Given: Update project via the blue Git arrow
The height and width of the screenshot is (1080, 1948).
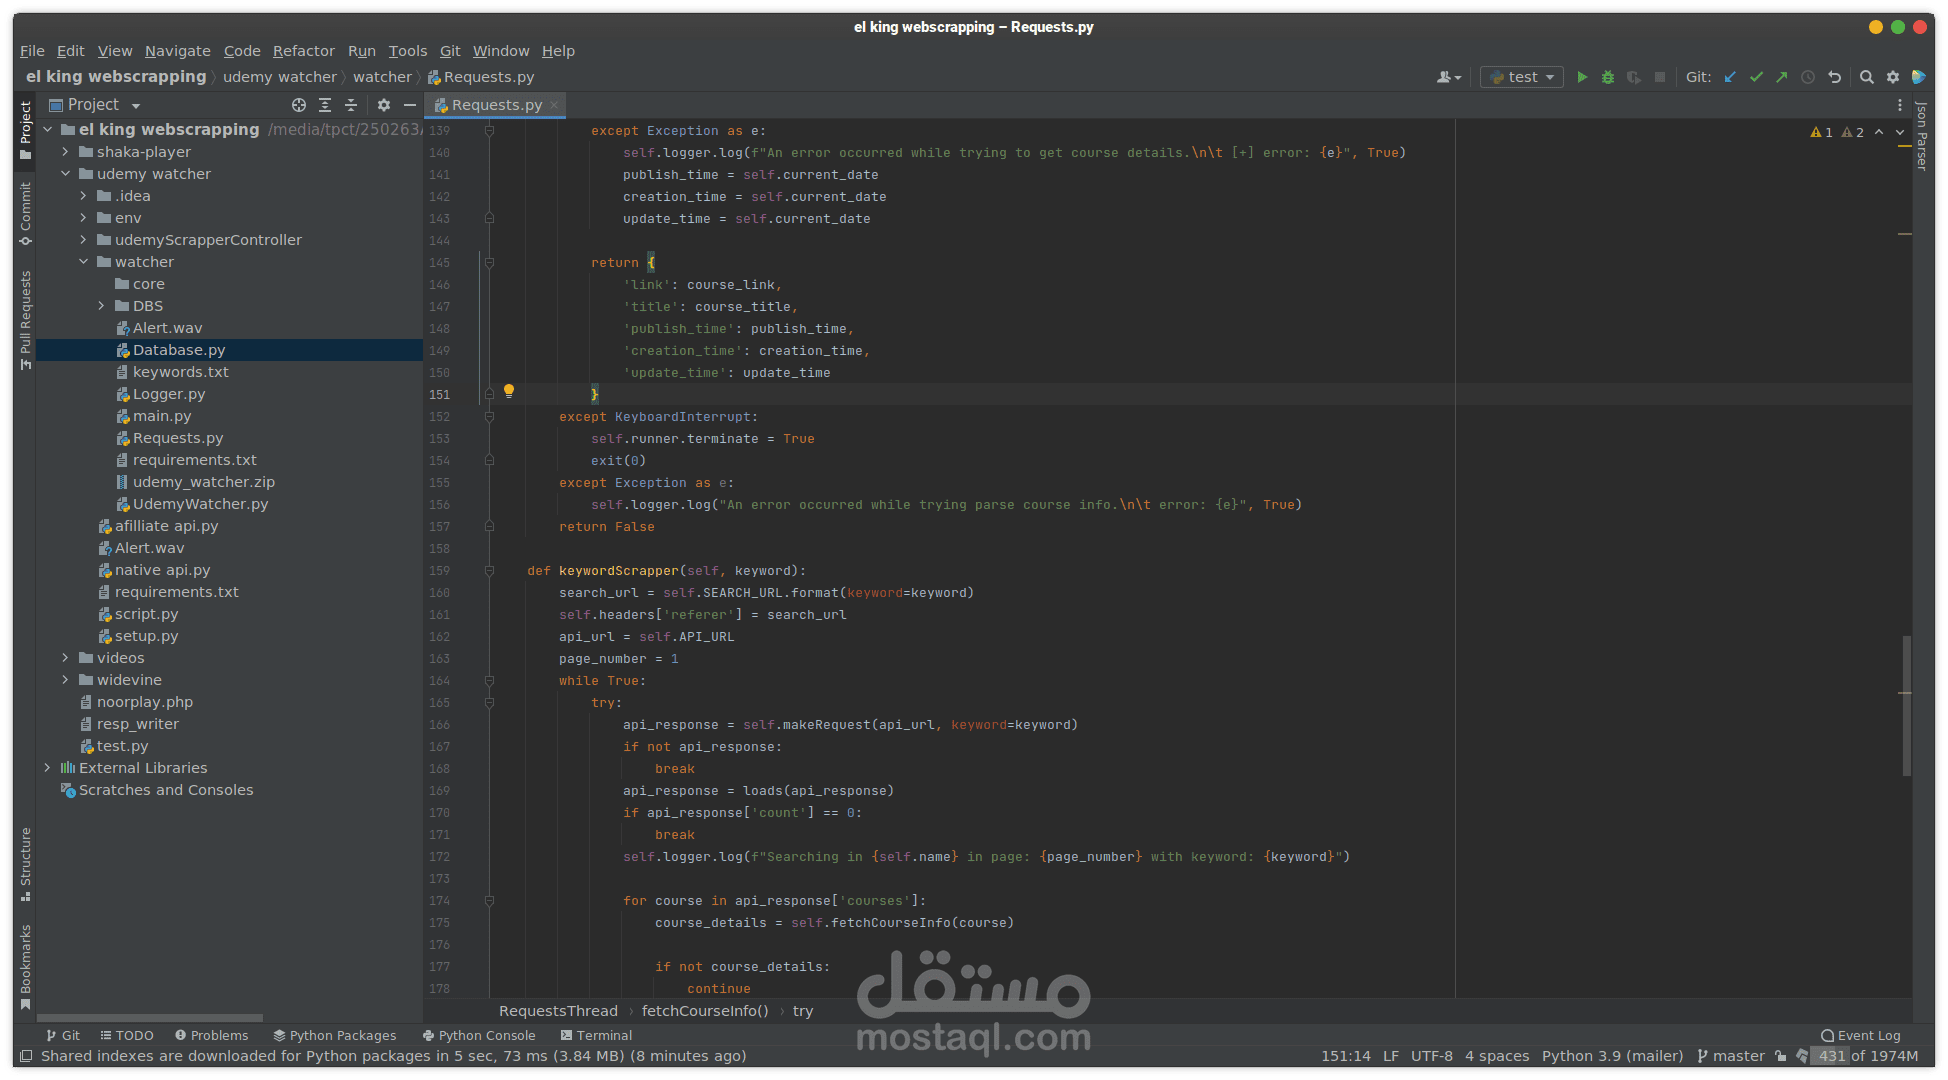Looking at the screenshot, I should pos(1730,77).
